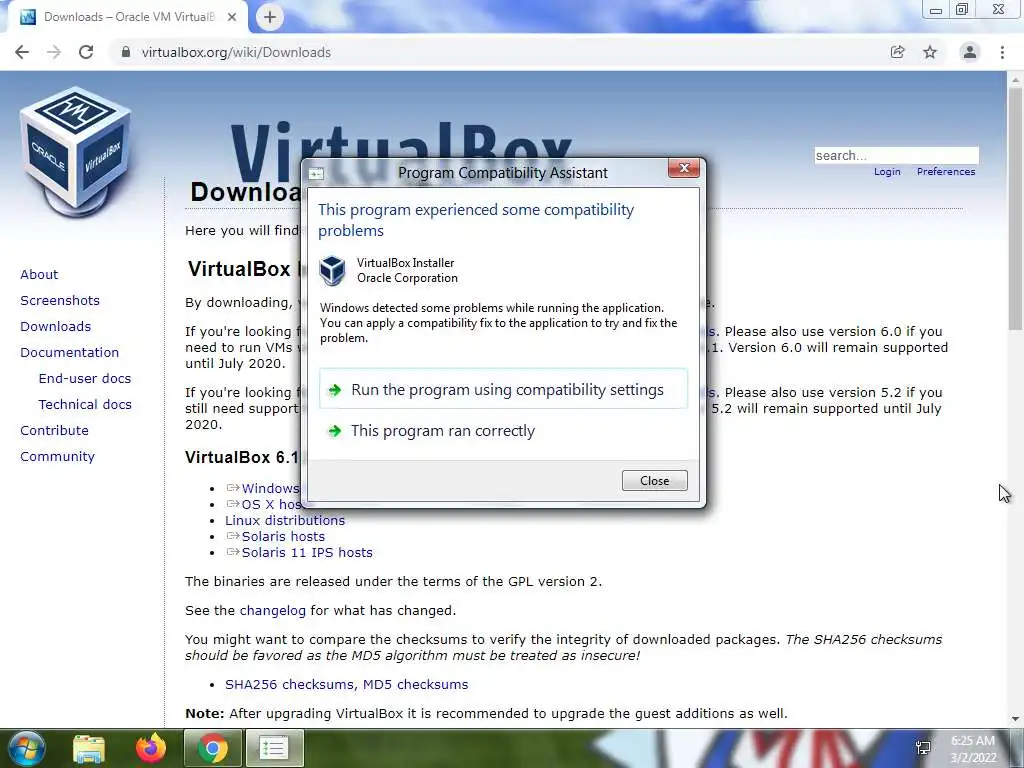Open End-user docs in the sidebar
Screen dimensions: 1024x768
point(85,379)
